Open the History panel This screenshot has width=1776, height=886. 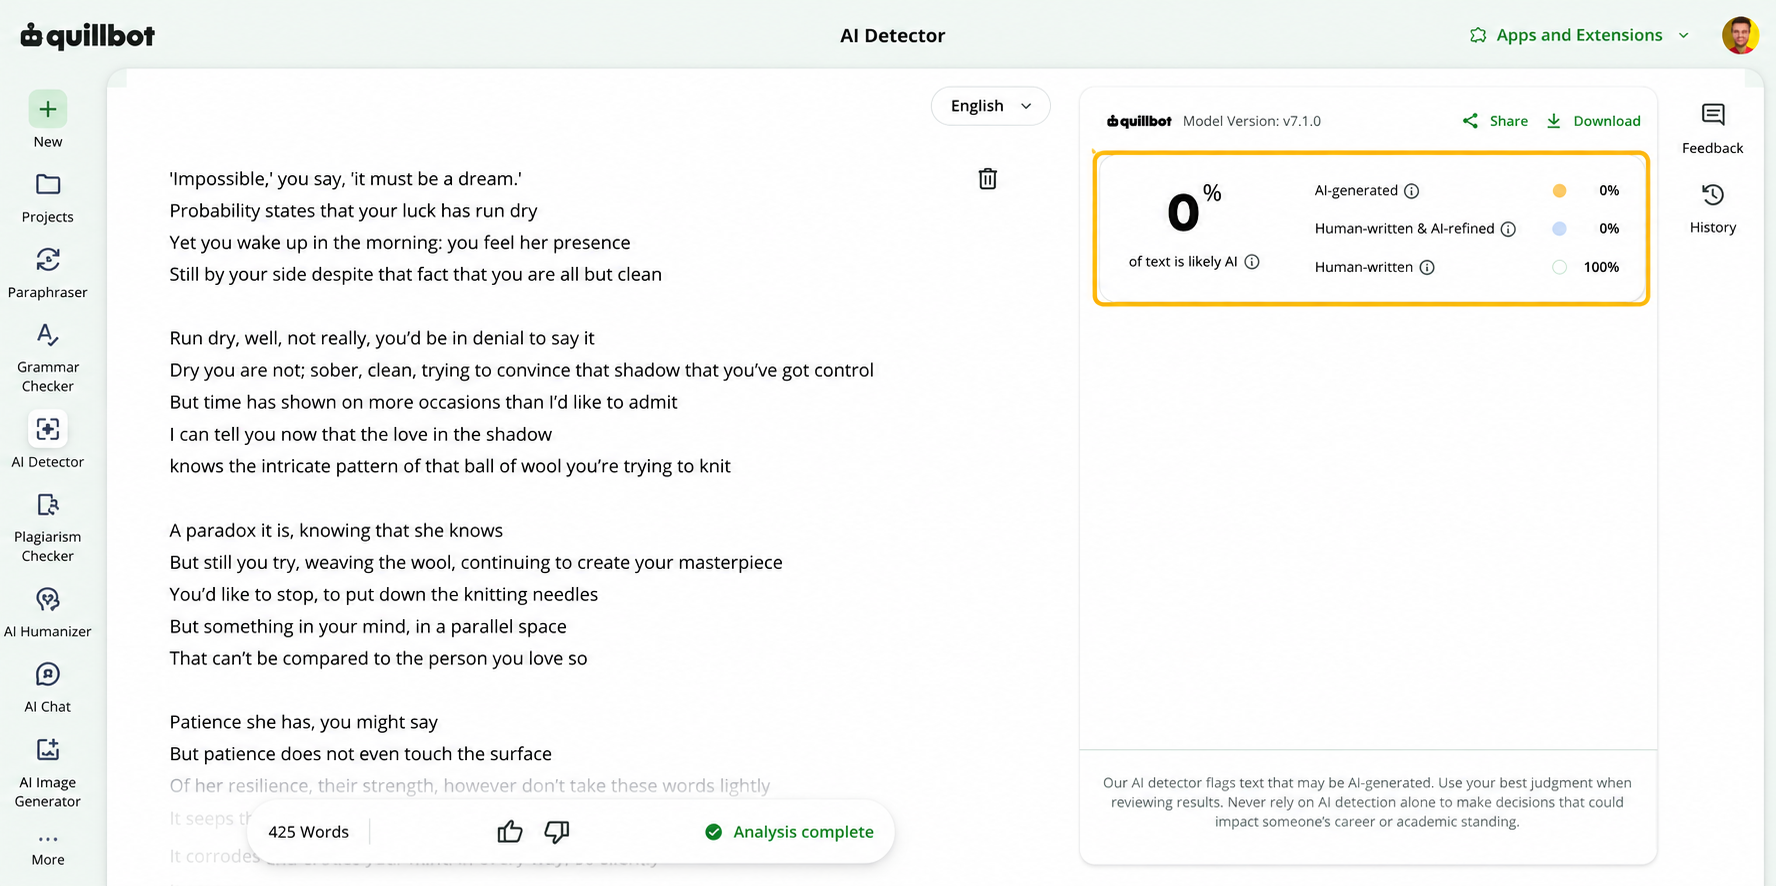(1712, 208)
